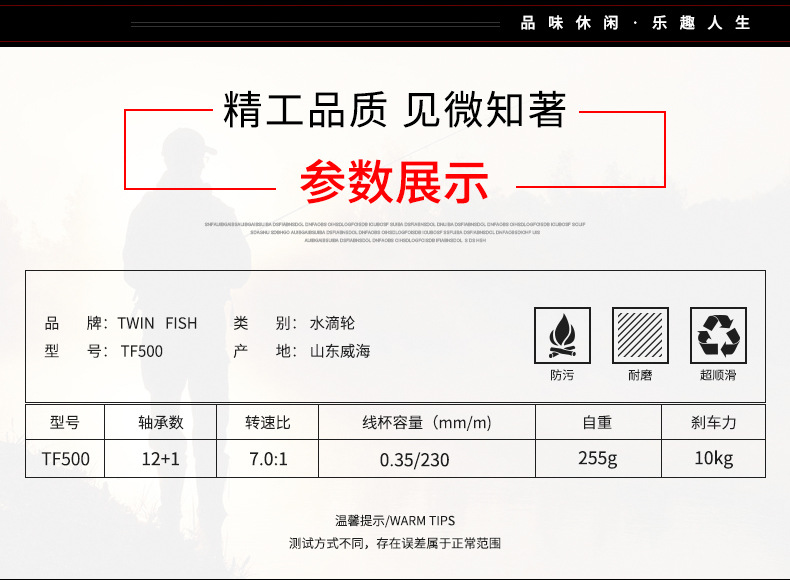Click the 线杯容量 (mm/m) table header
This screenshot has width=790, height=580.
pos(427,422)
